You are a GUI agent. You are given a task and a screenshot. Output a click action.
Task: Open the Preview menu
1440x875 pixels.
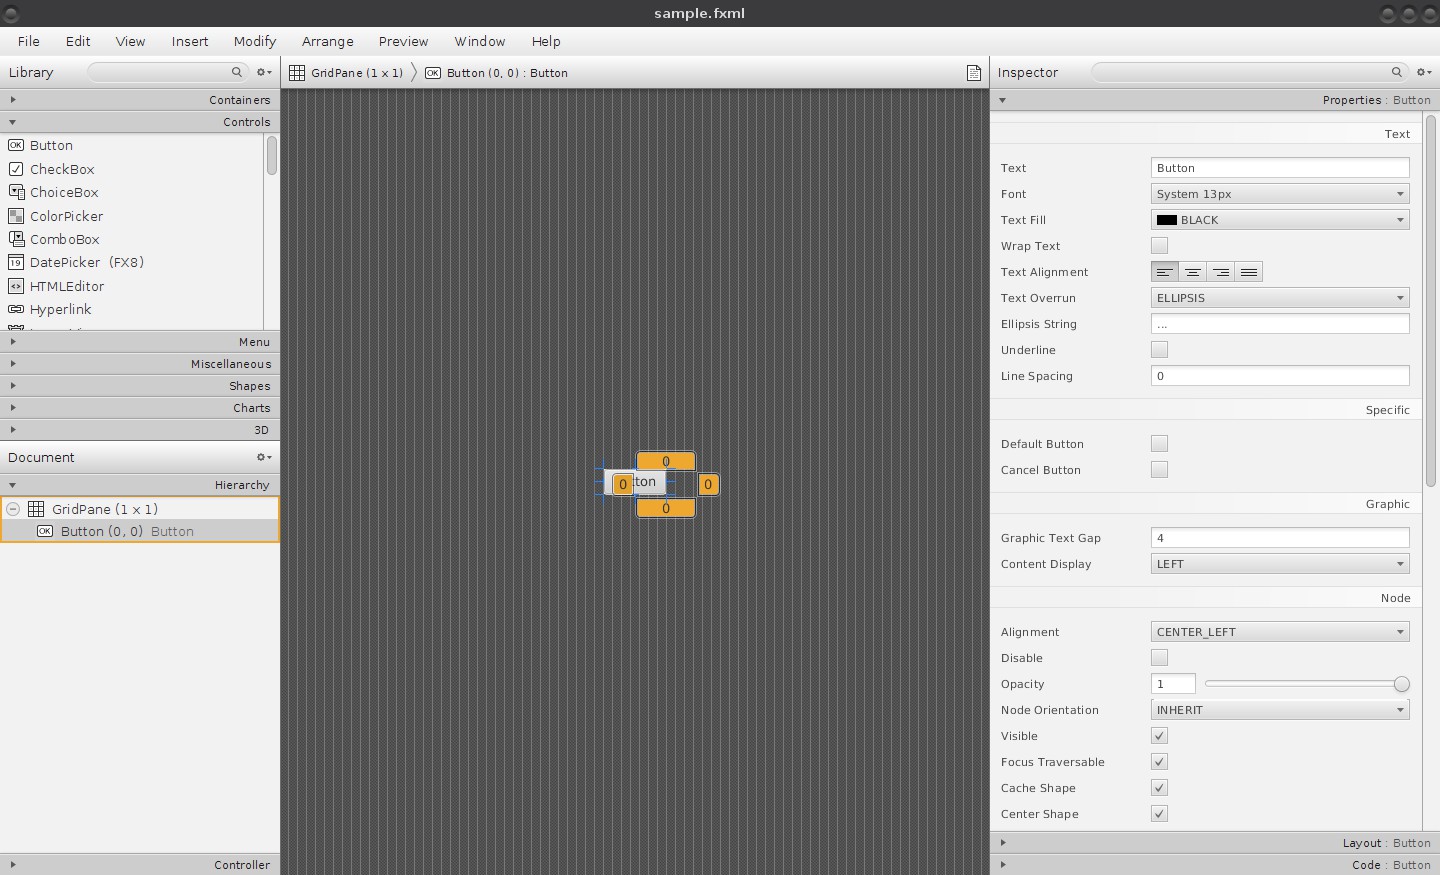click(403, 41)
